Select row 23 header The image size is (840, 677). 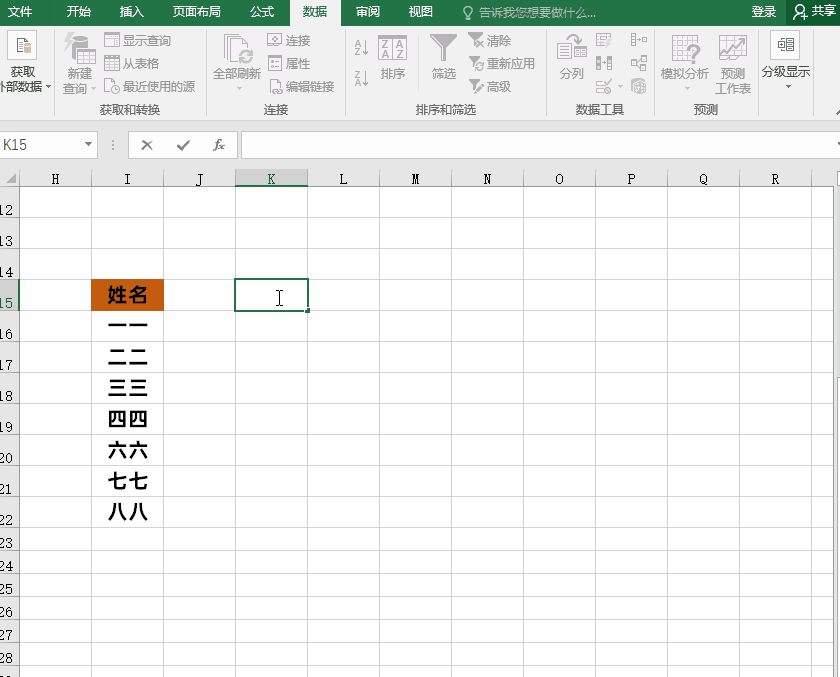point(9,540)
